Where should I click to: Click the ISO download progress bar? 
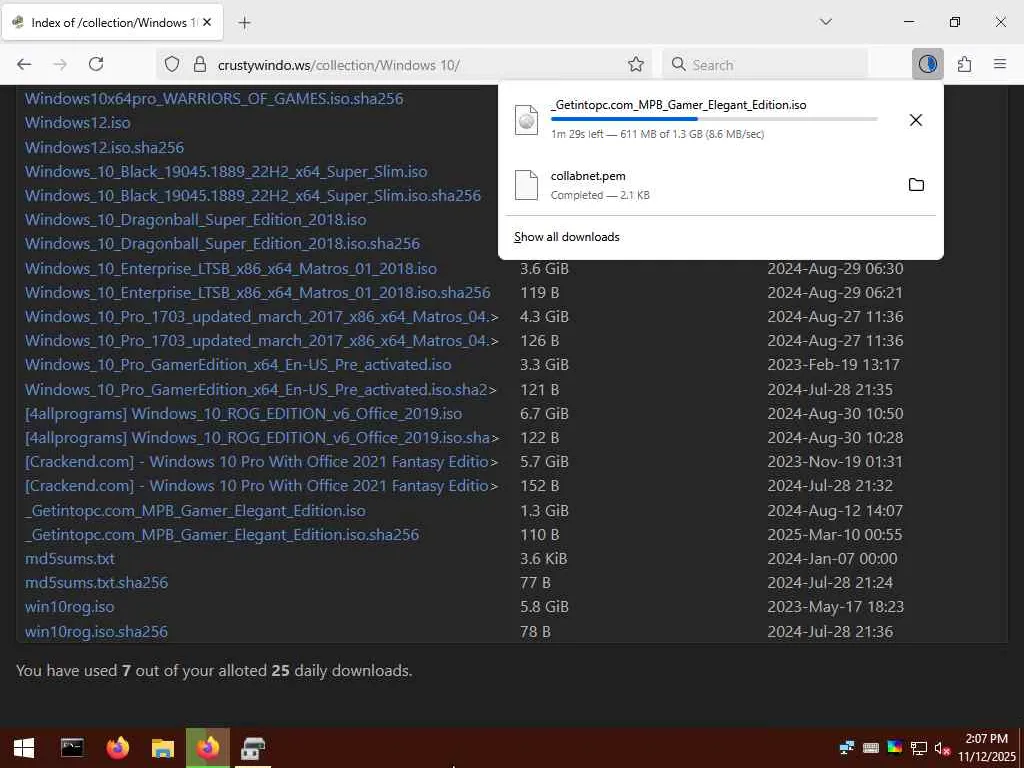pos(714,120)
